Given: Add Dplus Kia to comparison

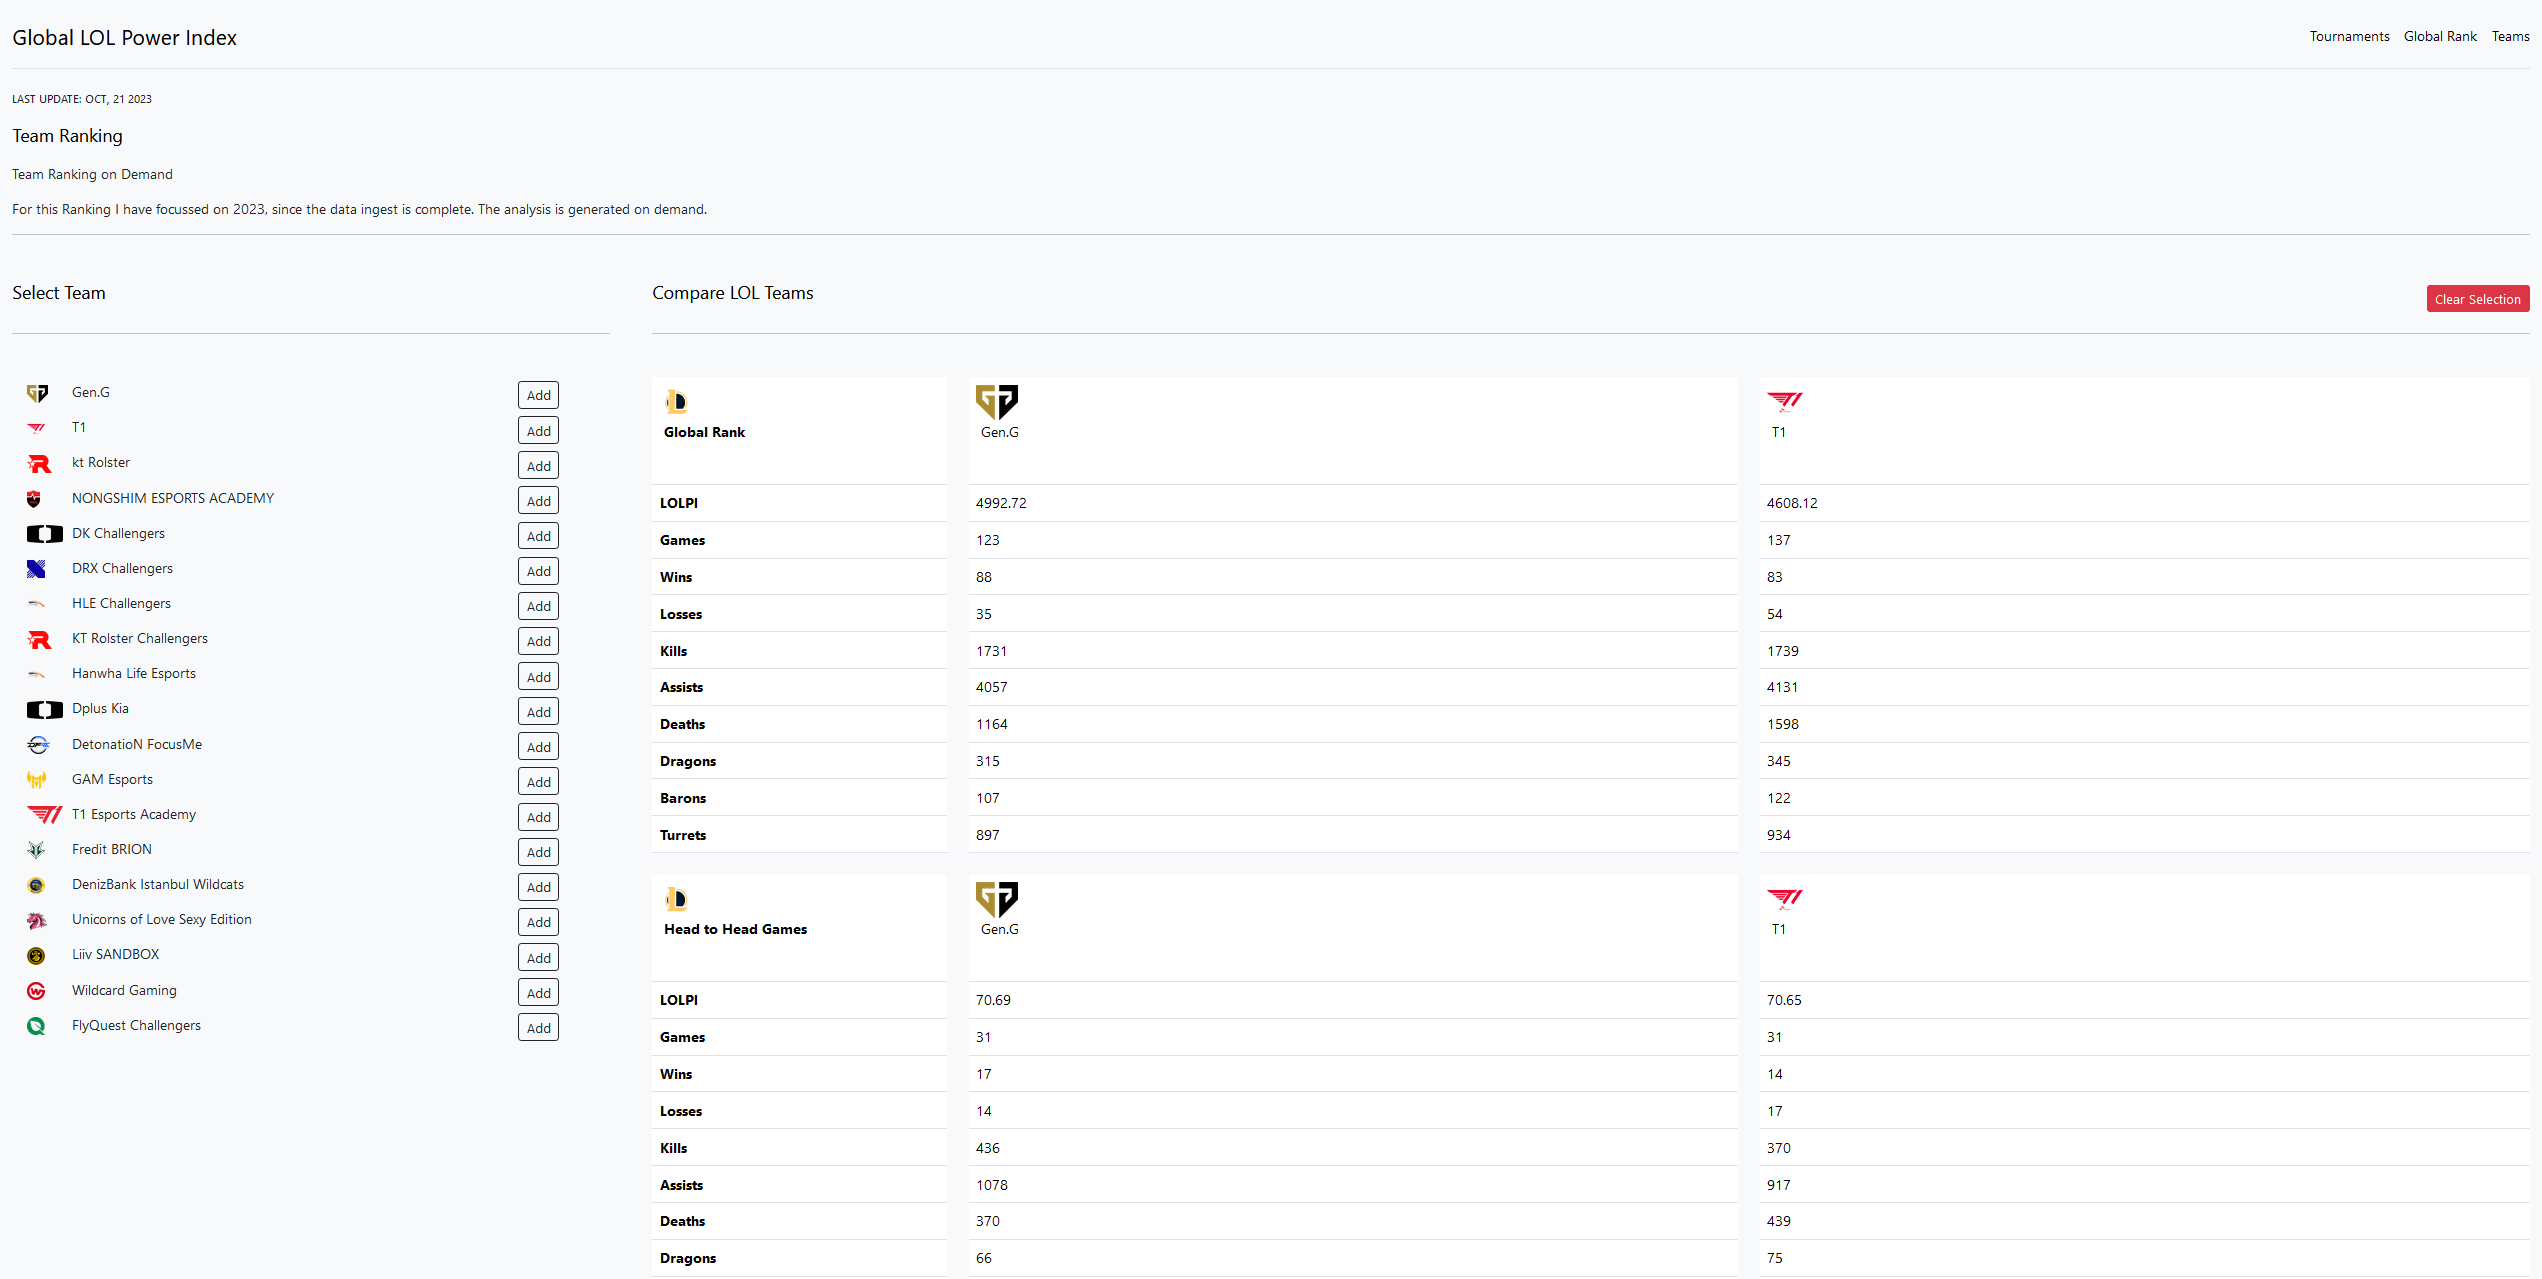Looking at the screenshot, I should pos(538,712).
